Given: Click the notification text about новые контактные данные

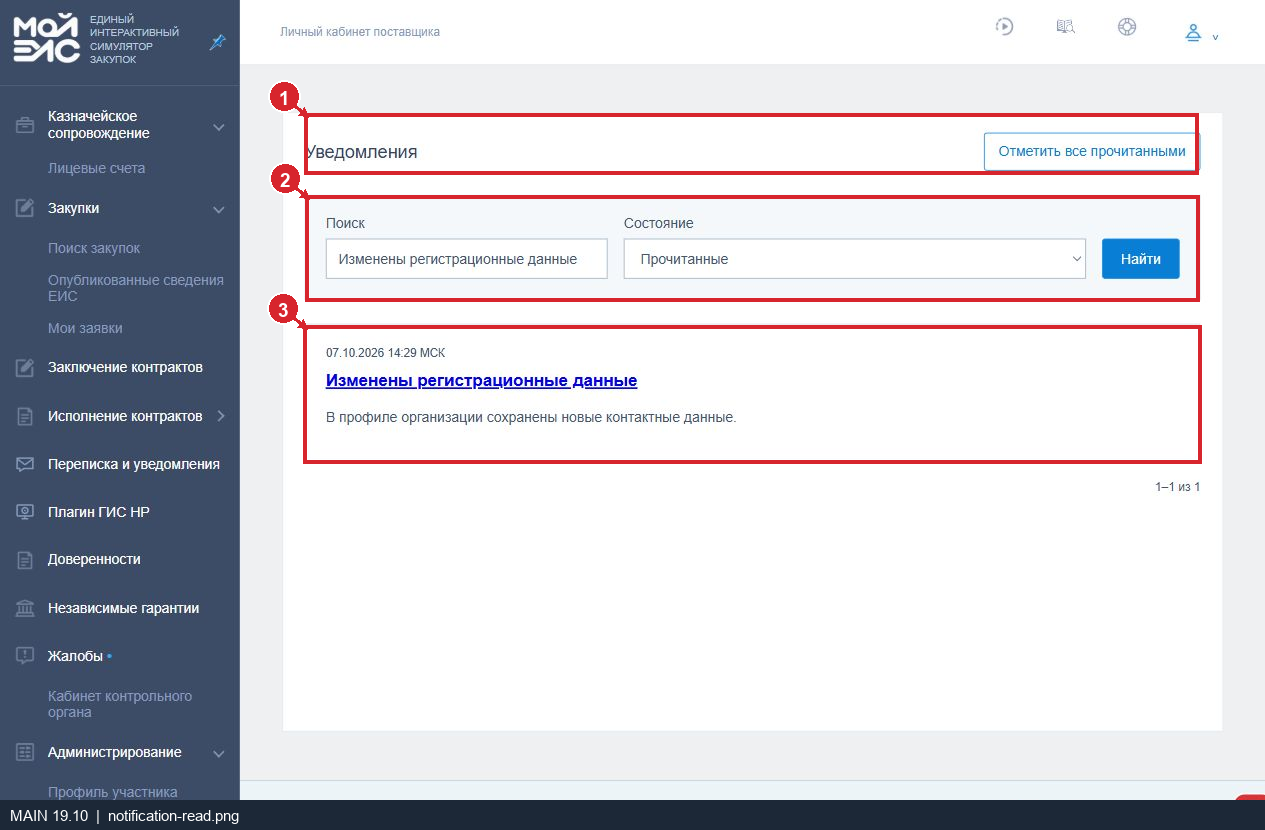Looking at the screenshot, I should pyautogui.click(x=531, y=417).
